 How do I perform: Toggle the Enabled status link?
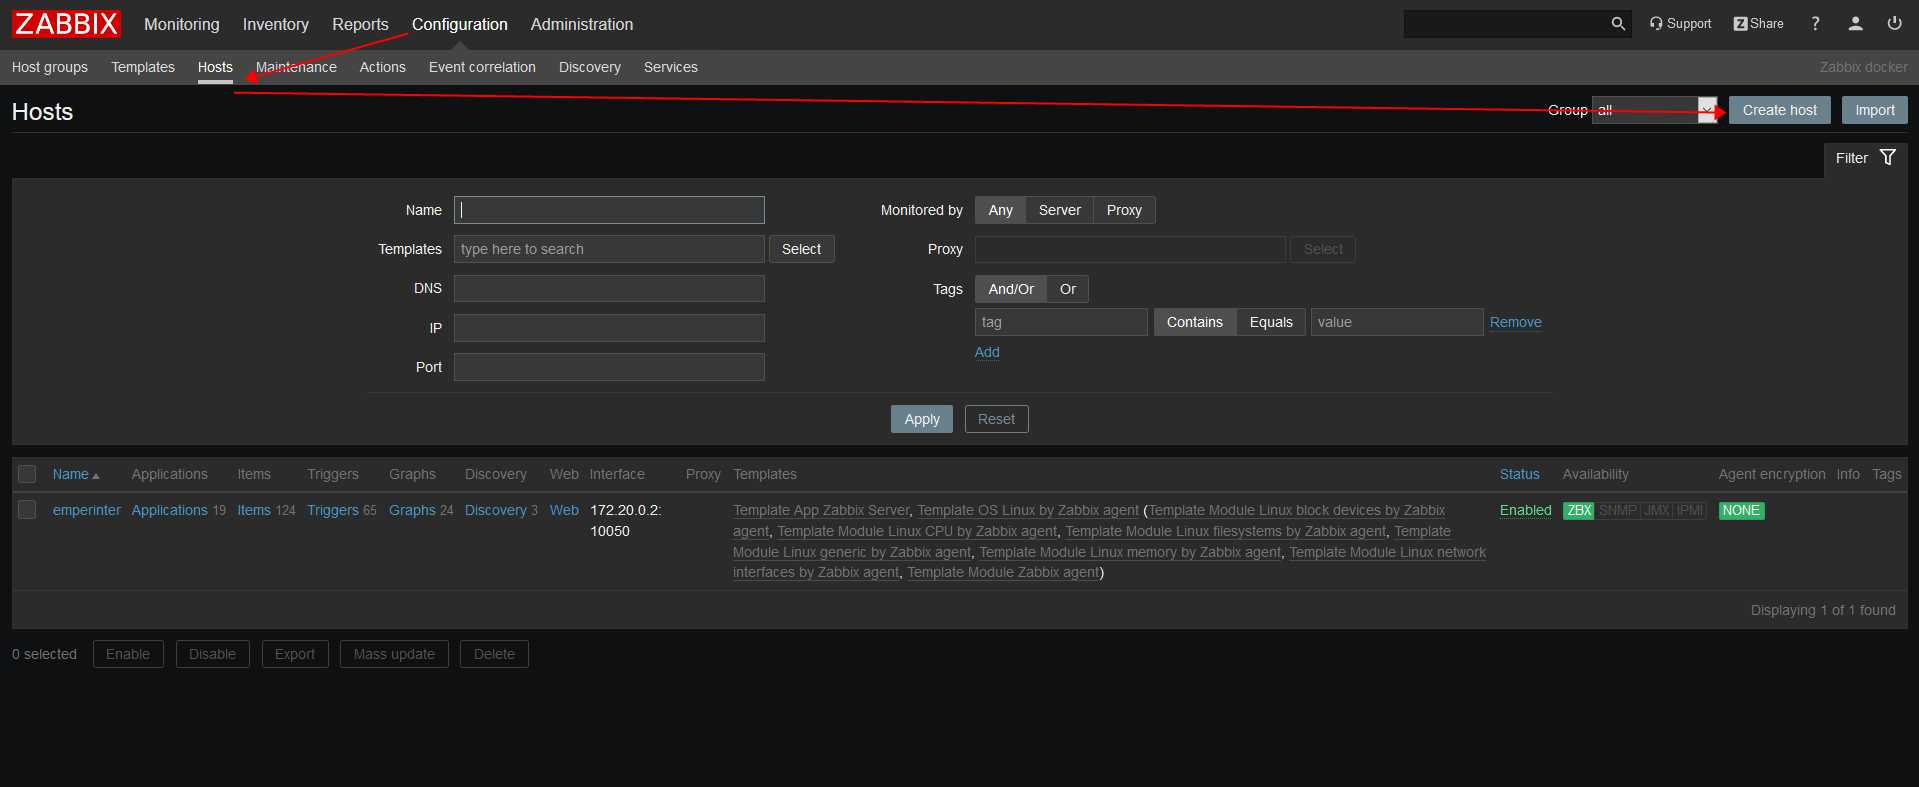[x=1525, y=510]
